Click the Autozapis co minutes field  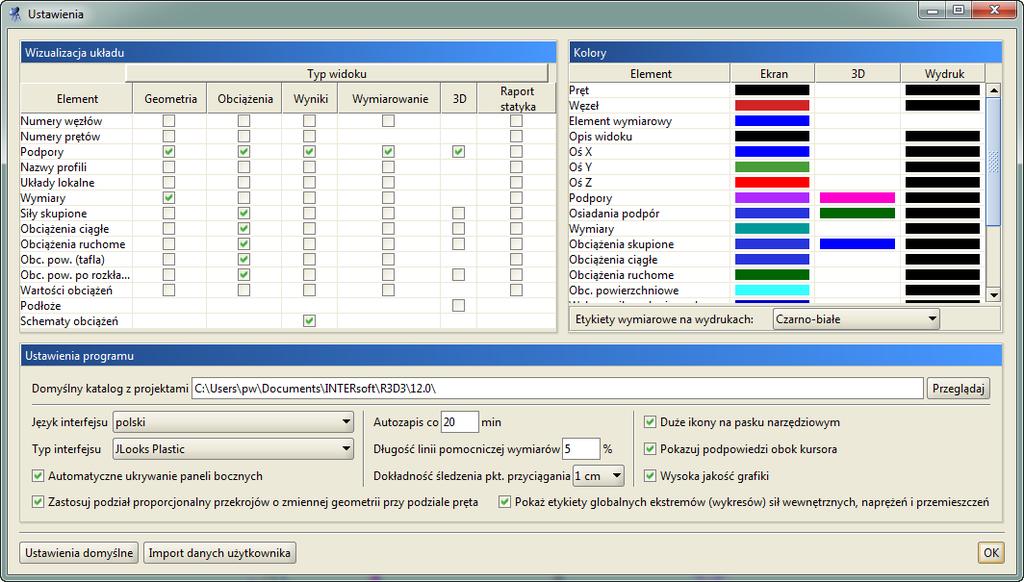pyautogui.click(x=460, y=422)
